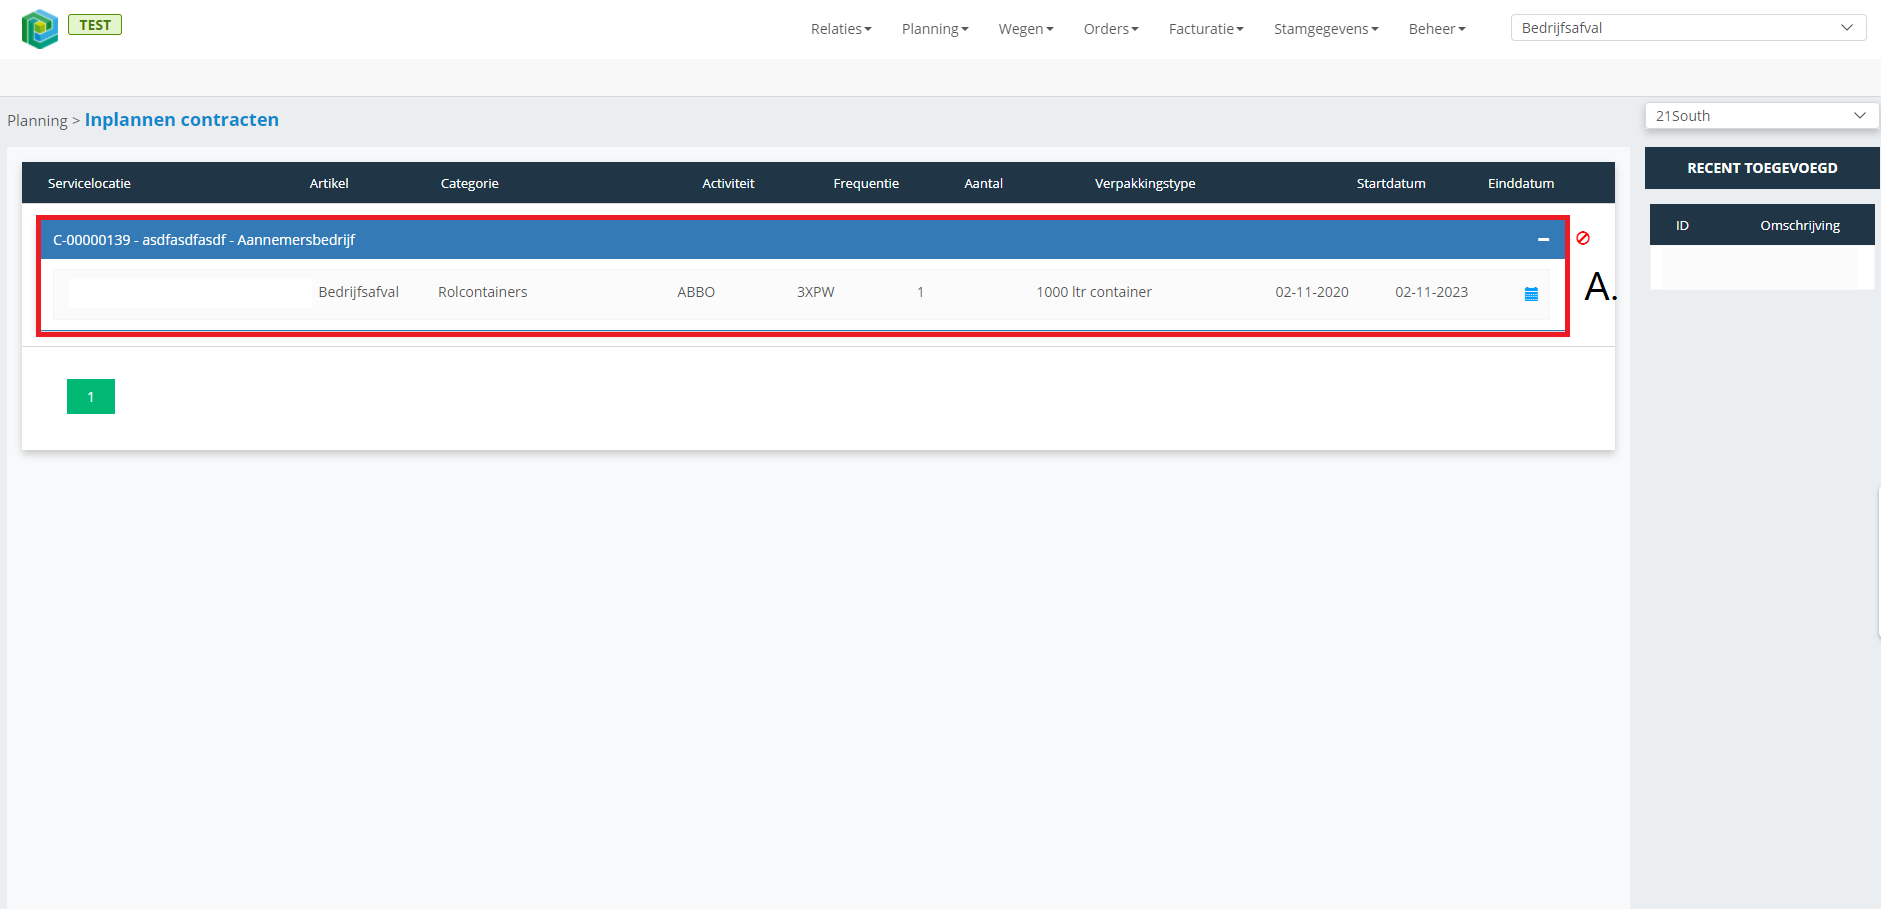This screenshot has height=909, width=1881.
Task: Click the Aantal column header
Action: click(x=984, y=183)
